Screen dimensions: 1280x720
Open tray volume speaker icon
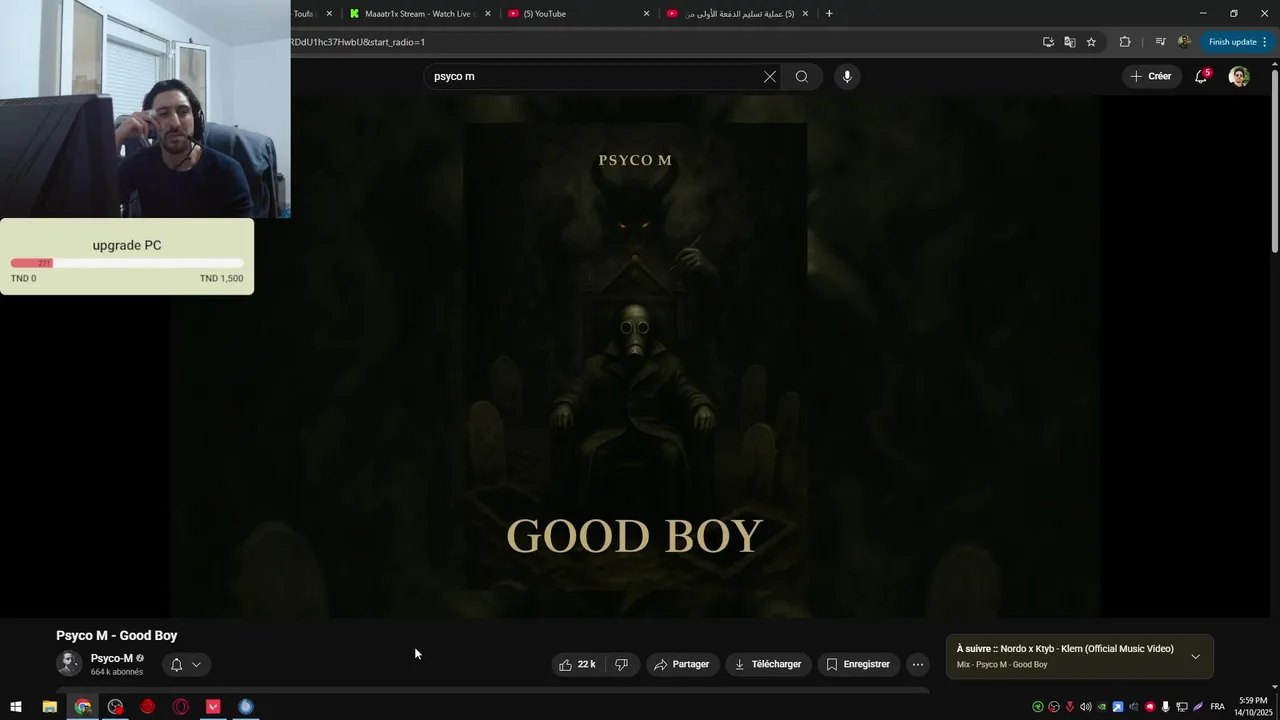[x=1086, y=707]
